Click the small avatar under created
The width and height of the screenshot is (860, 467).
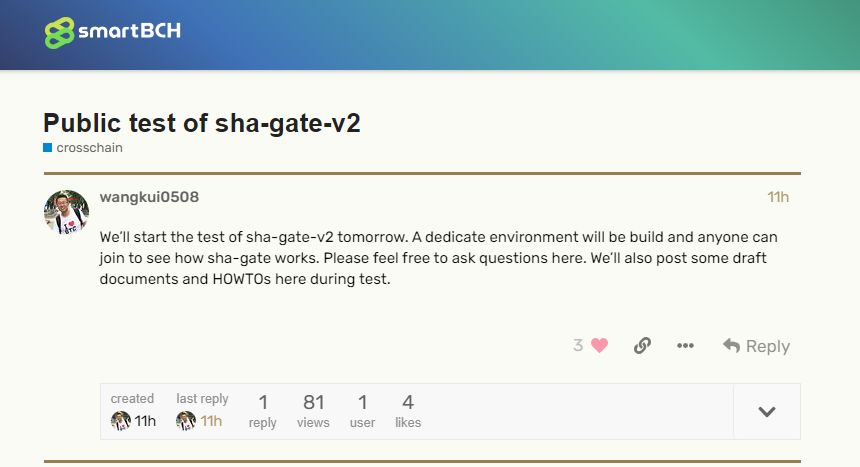pyautogui.click(x=121, y=421)
